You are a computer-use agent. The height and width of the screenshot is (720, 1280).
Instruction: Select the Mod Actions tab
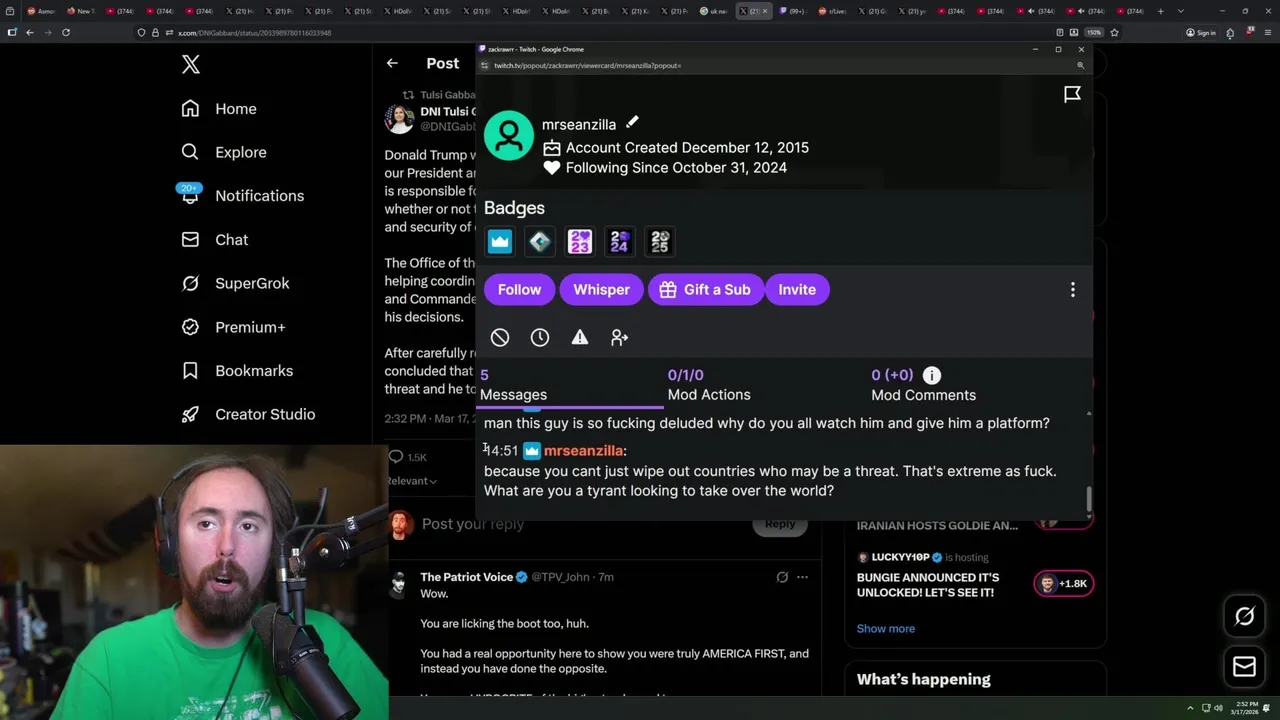click(x=709, y=385)
